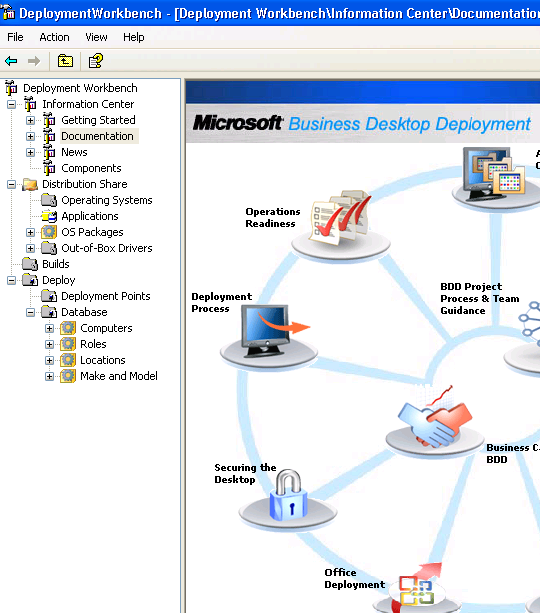Click the Help properties toolbar icon
This screenshot has width=540, height=613.
pyautogui.click(x=95, y=61)
